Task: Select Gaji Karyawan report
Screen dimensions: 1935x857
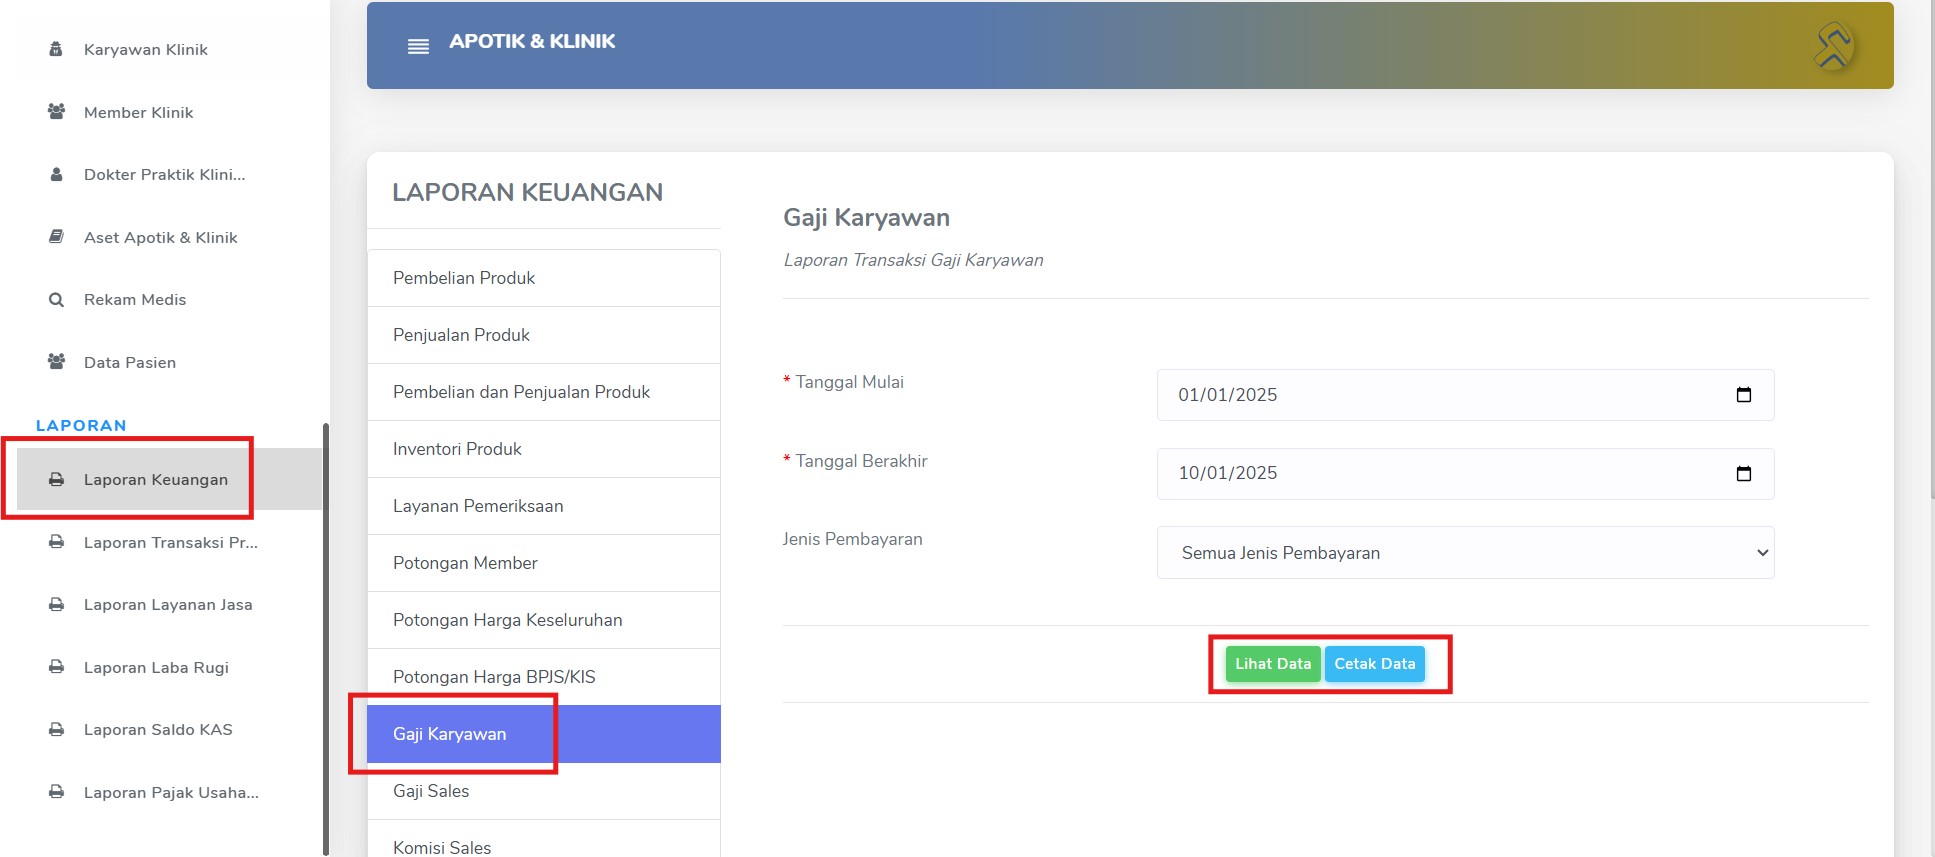Action: coord(544,734)
